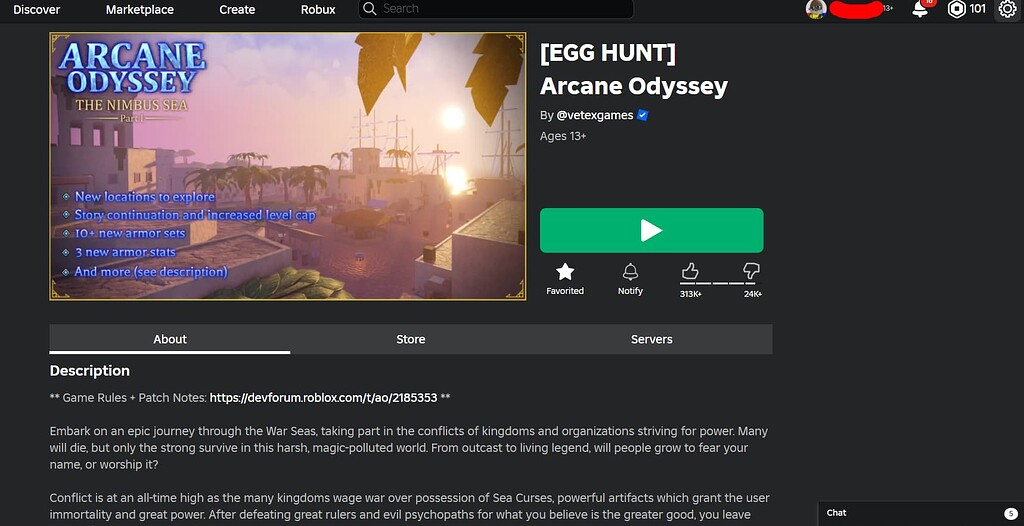Screen dimensions: 1024x526
Task: Open the @vetexgames creator link
Action: click(594, 115)
